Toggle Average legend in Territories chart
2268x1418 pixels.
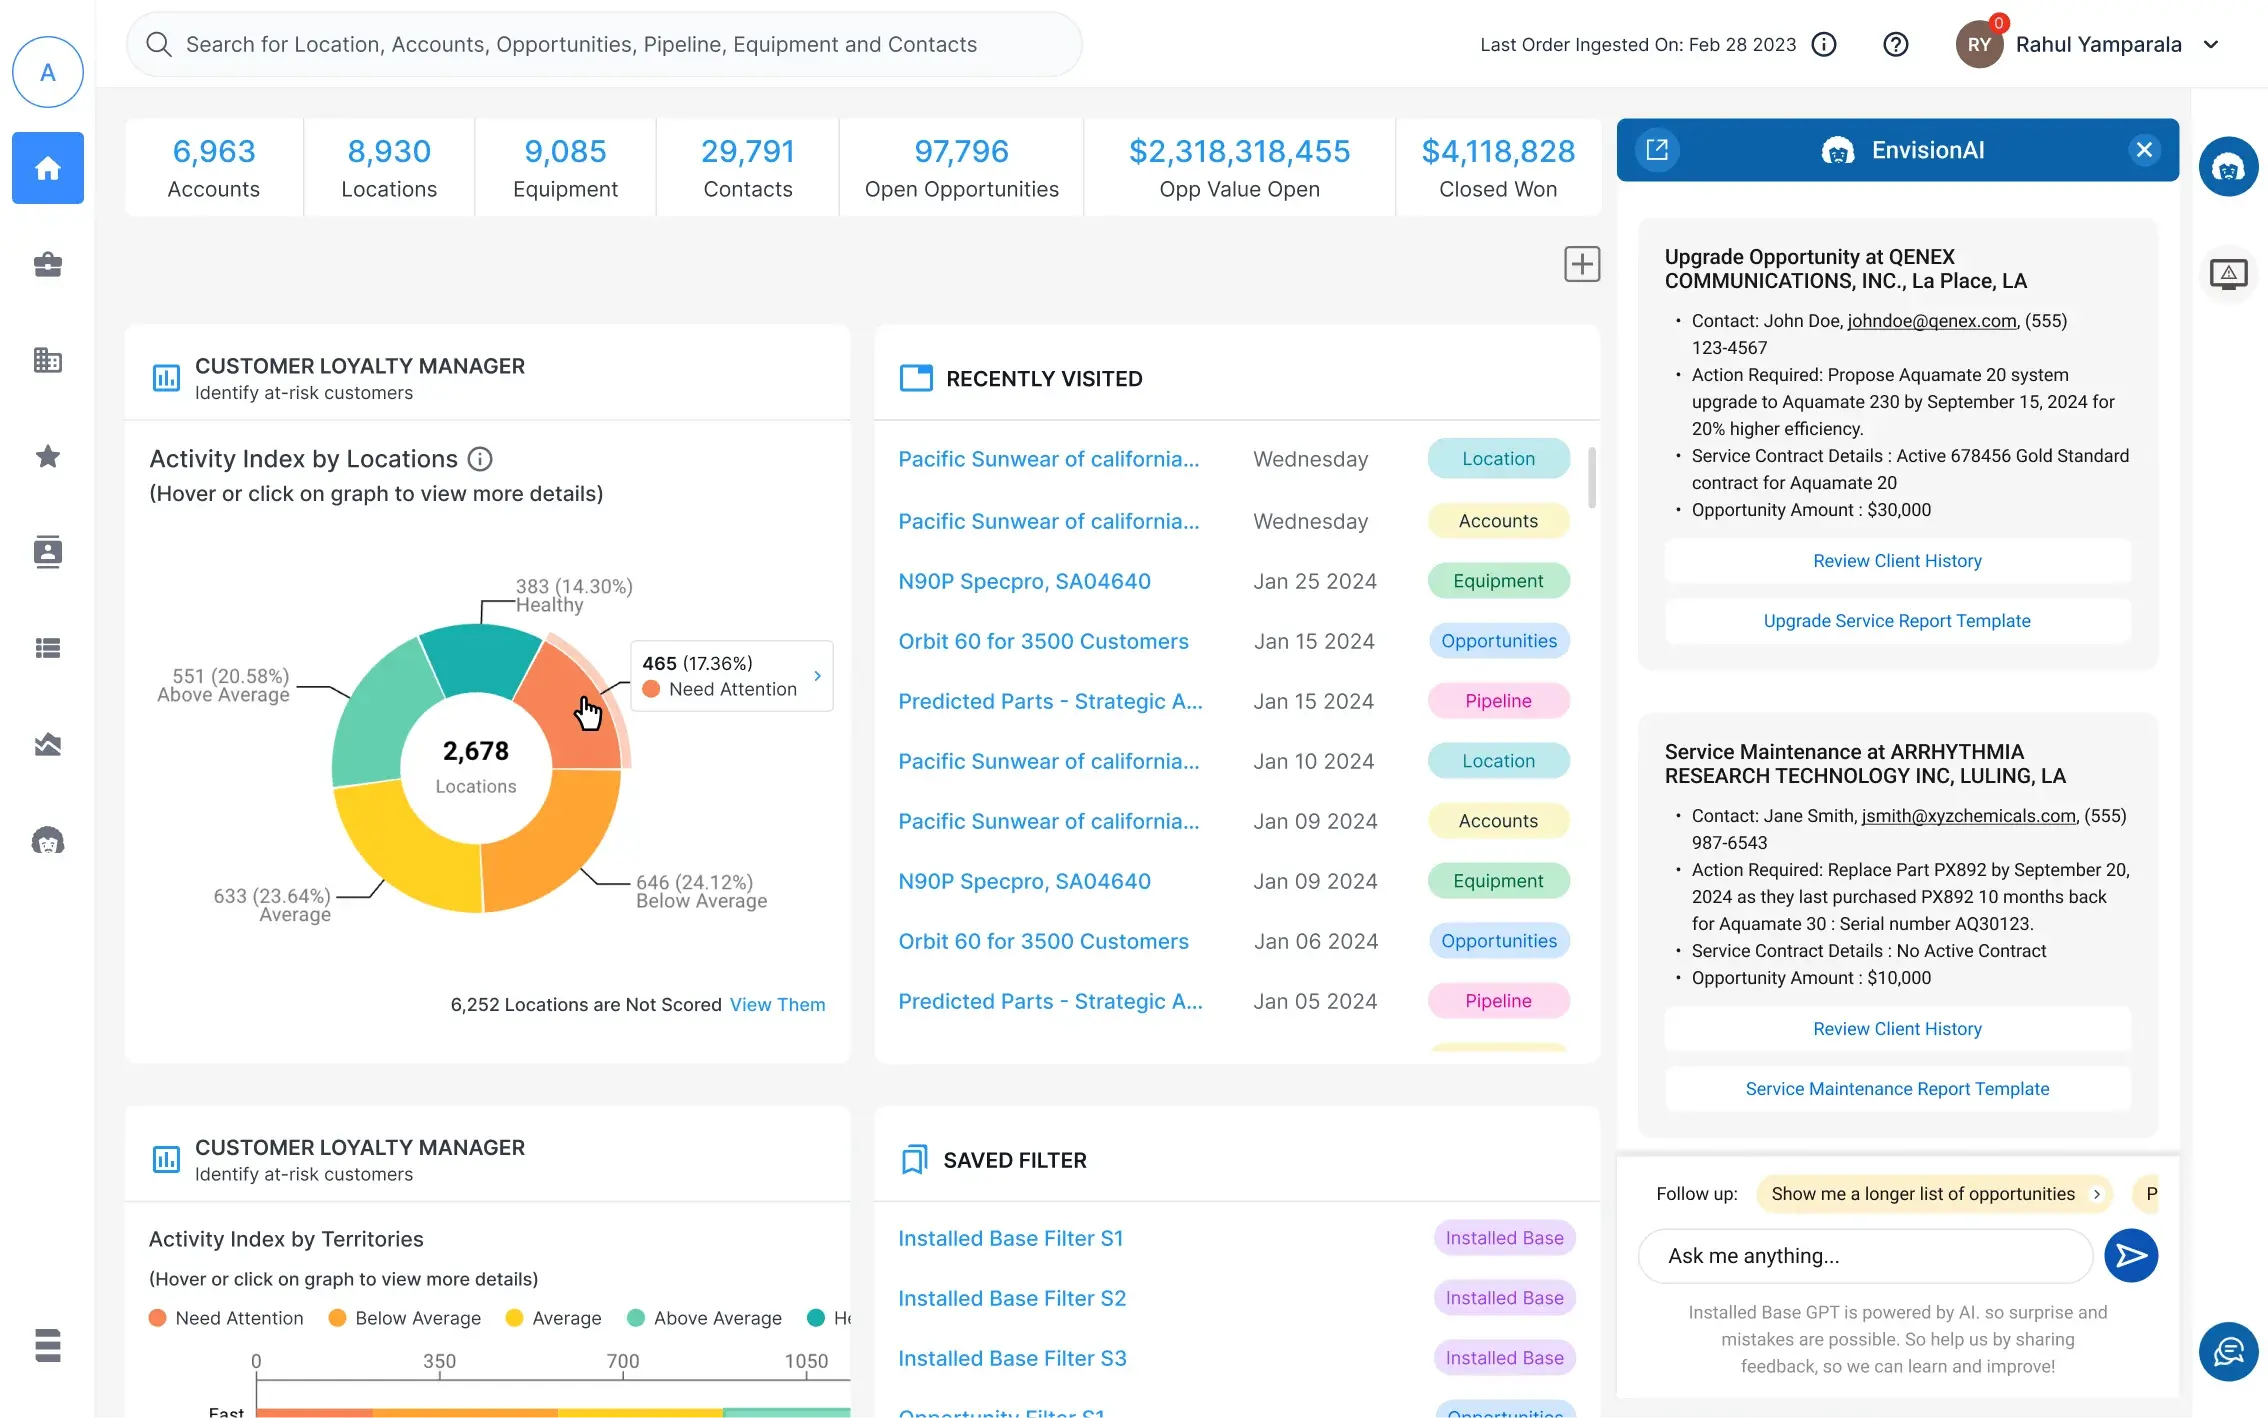(554, 1318)
